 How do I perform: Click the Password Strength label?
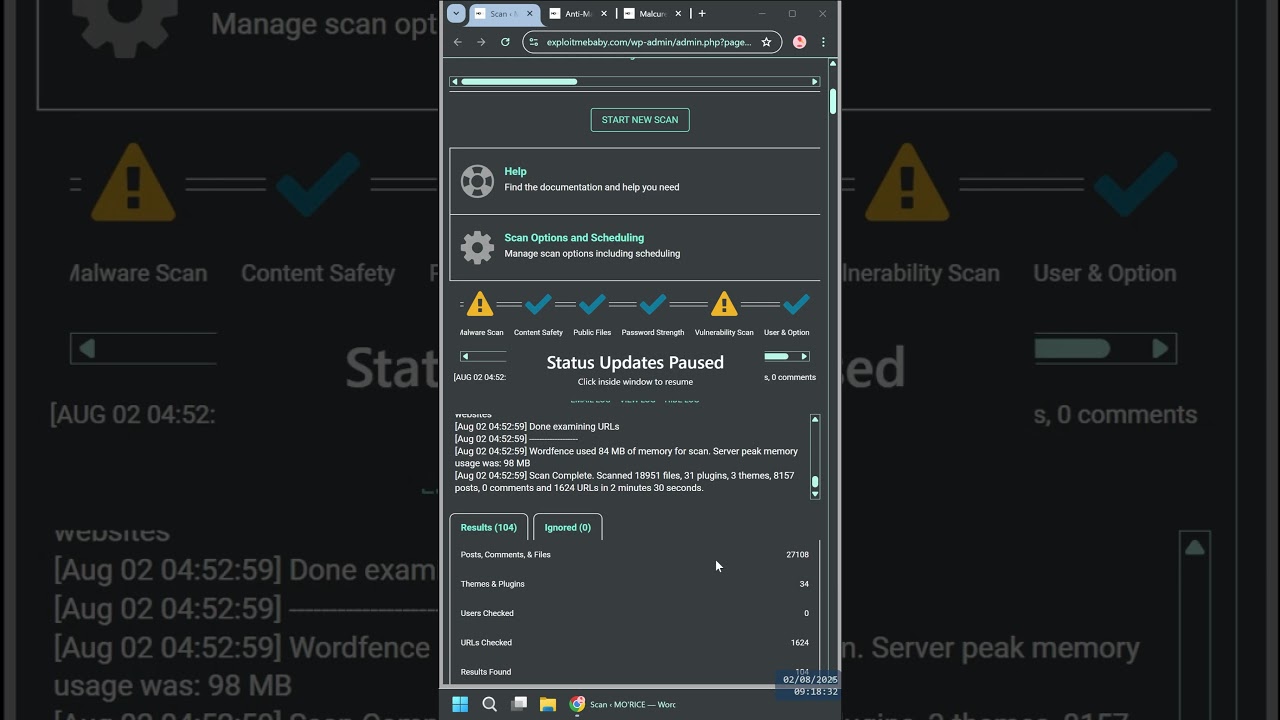[x=653, y=332]
